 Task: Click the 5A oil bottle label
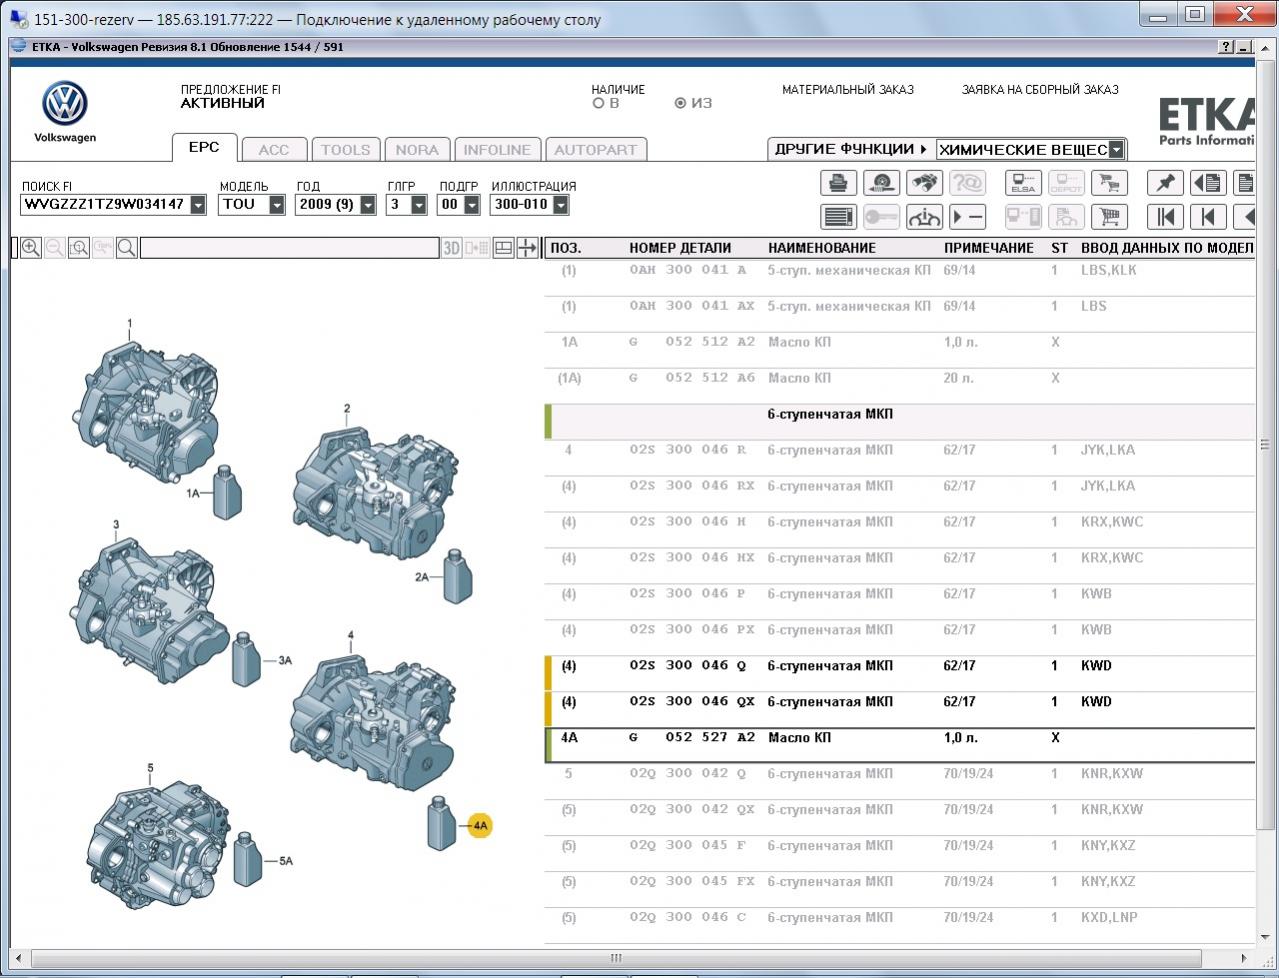pos(286,861)
